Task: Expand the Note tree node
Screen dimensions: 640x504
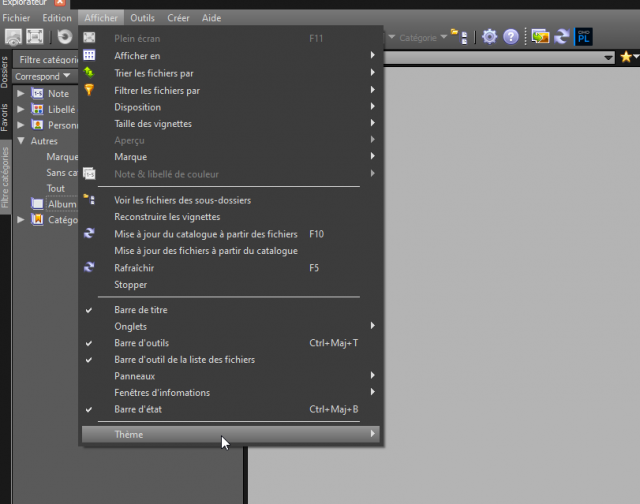Action: pos(20,93)
